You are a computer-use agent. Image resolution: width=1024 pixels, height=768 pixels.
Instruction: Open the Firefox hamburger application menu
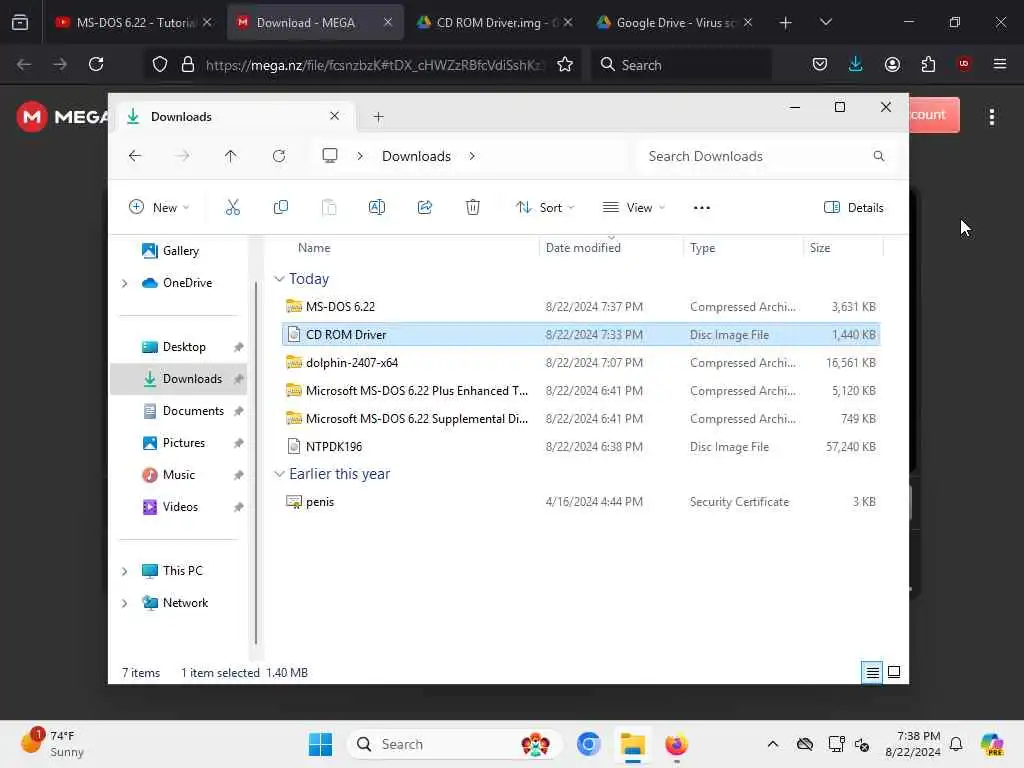[1000, 64]
